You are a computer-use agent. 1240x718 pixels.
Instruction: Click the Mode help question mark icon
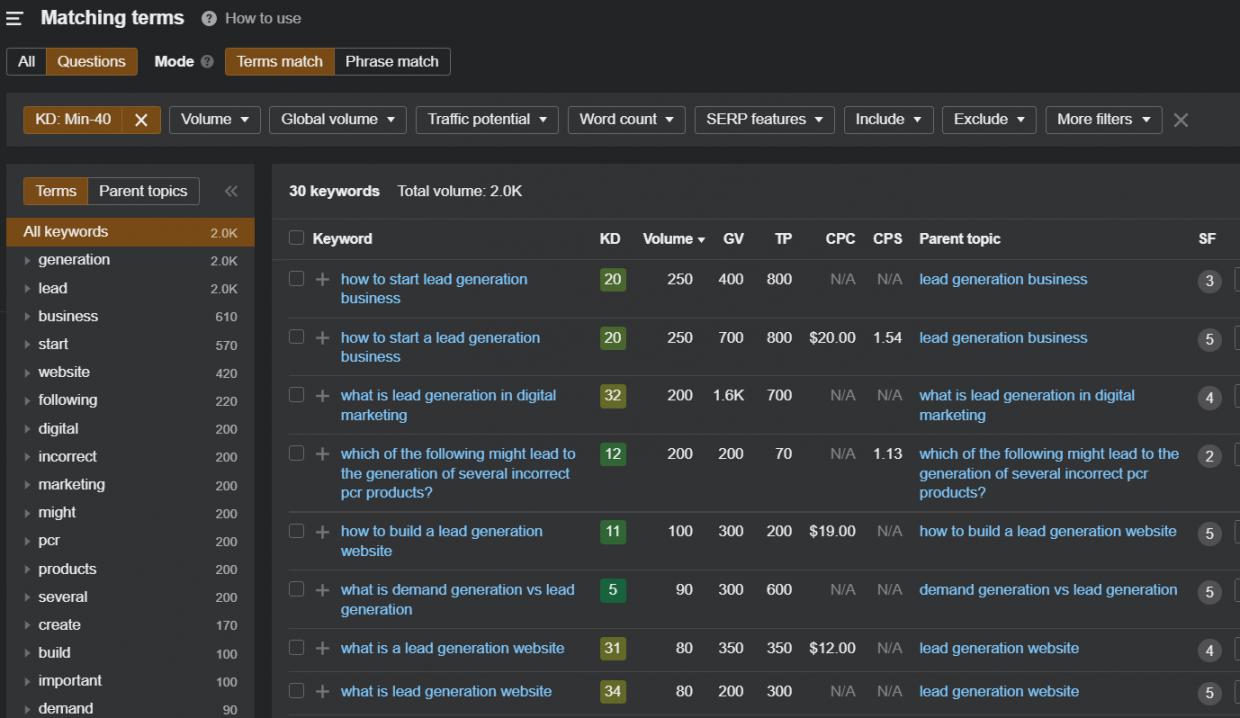[207, 62]
